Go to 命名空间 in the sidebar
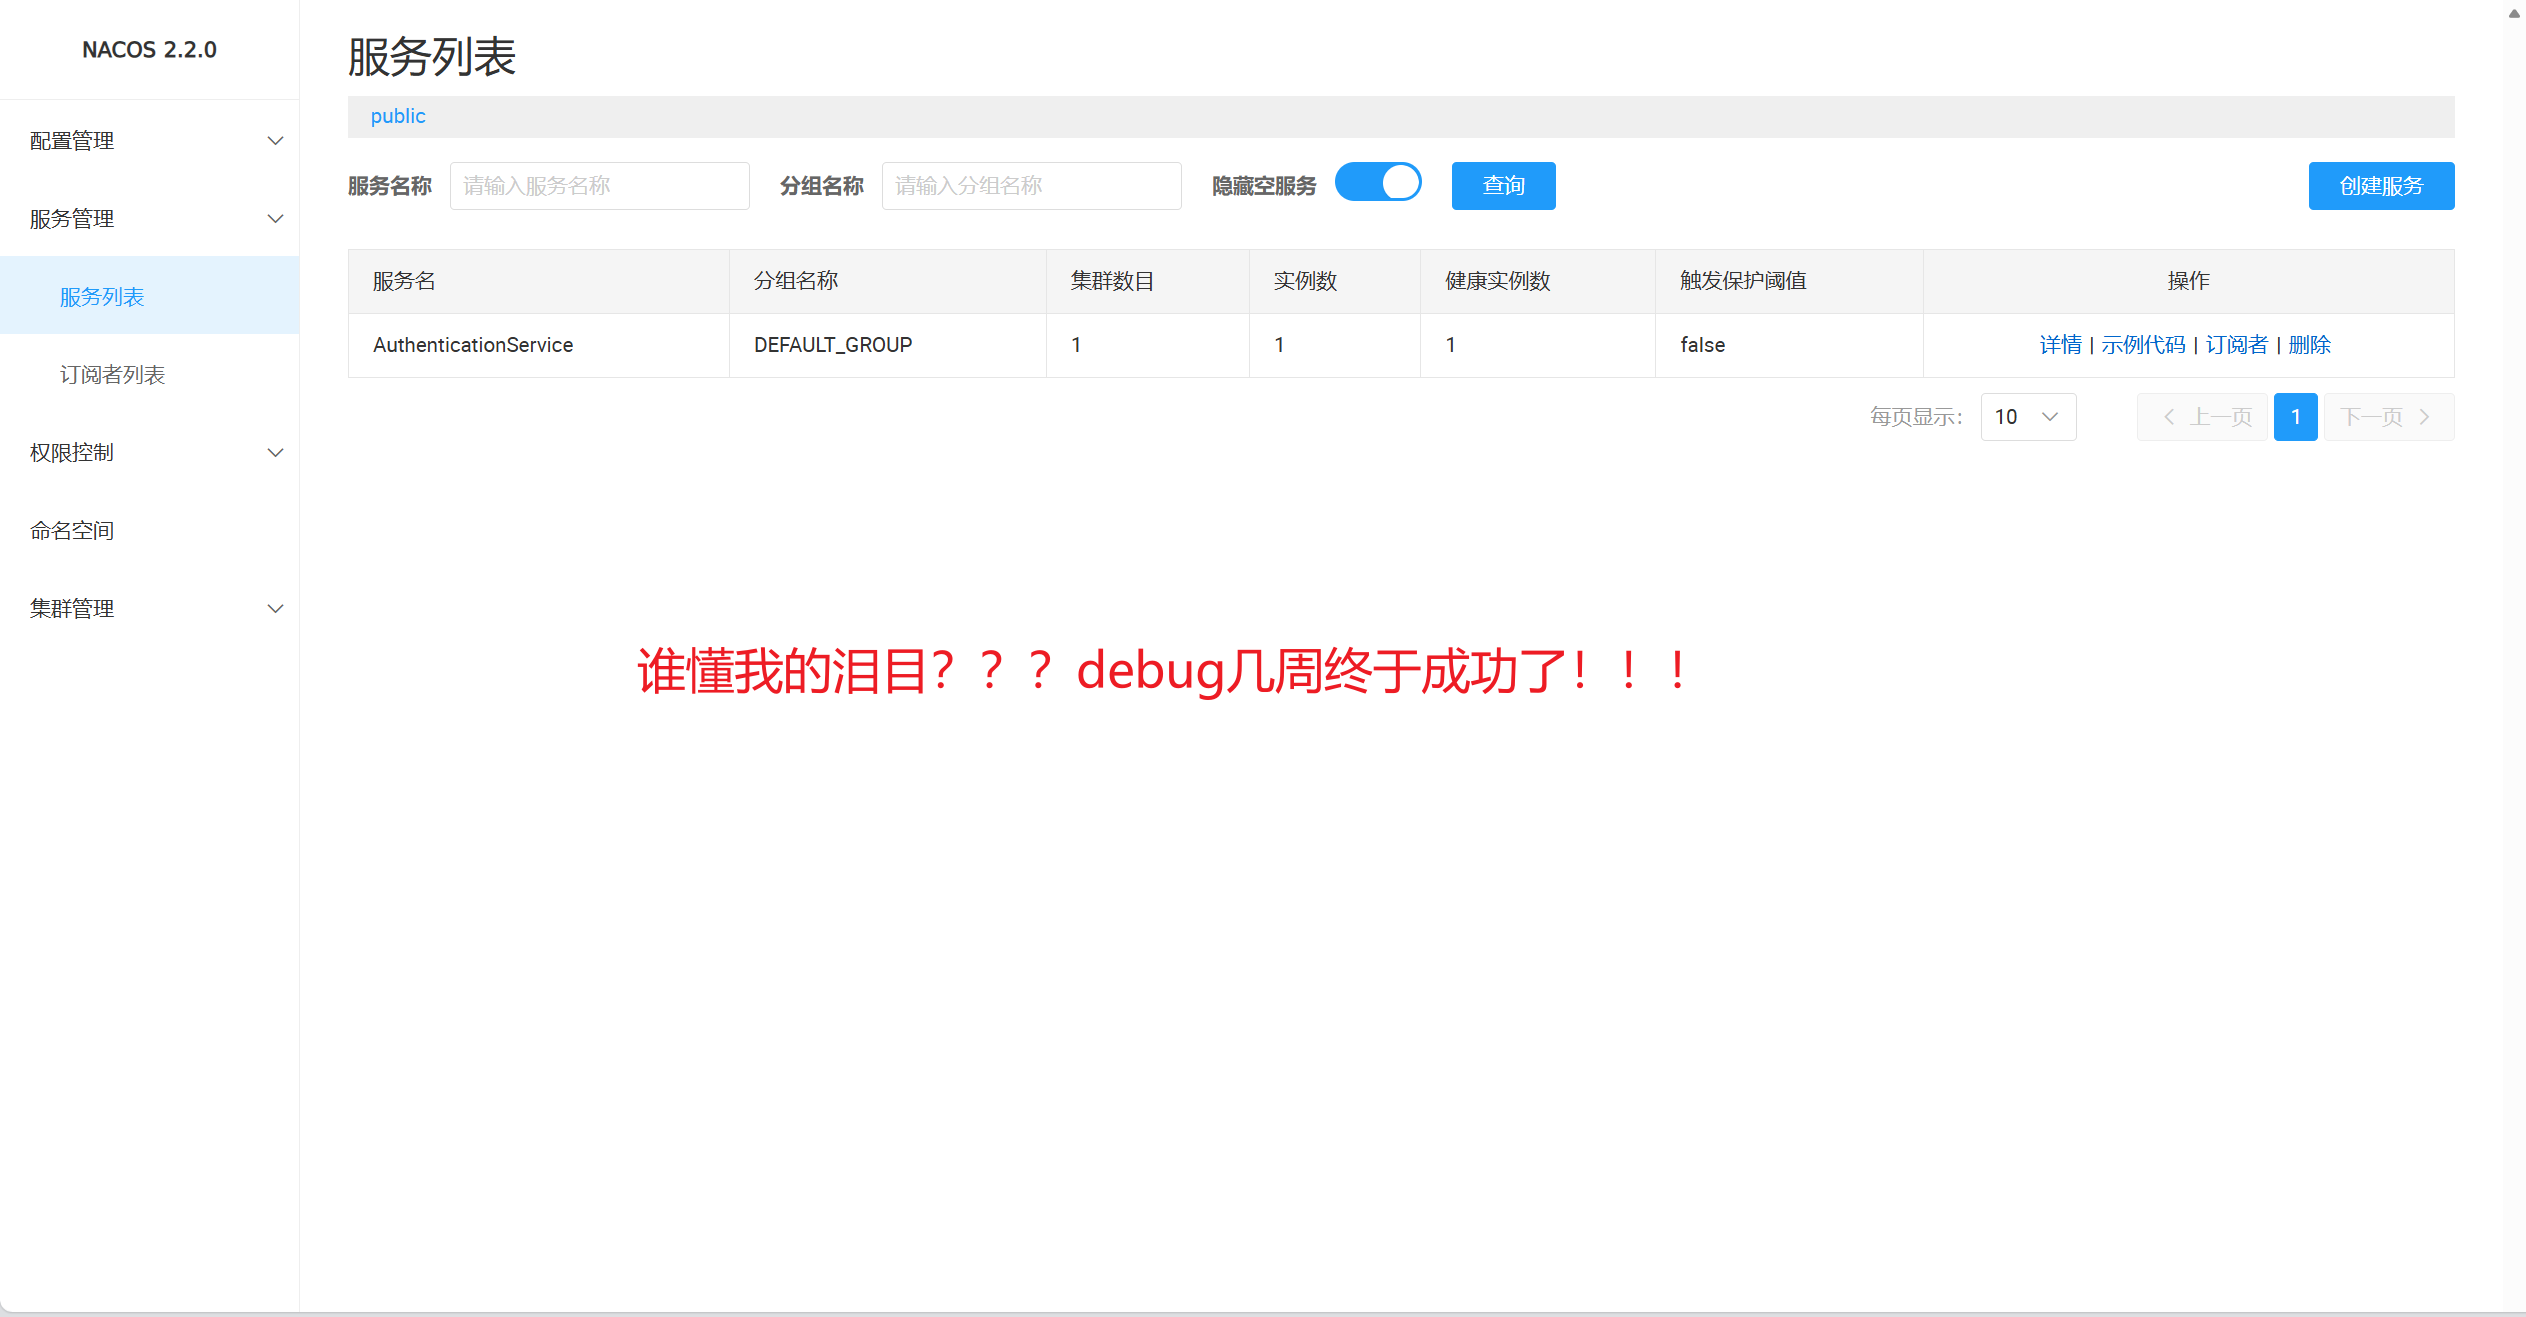Image resolution: width=2526 pixels, height=1317 pixels. click(x=72, y=531)
